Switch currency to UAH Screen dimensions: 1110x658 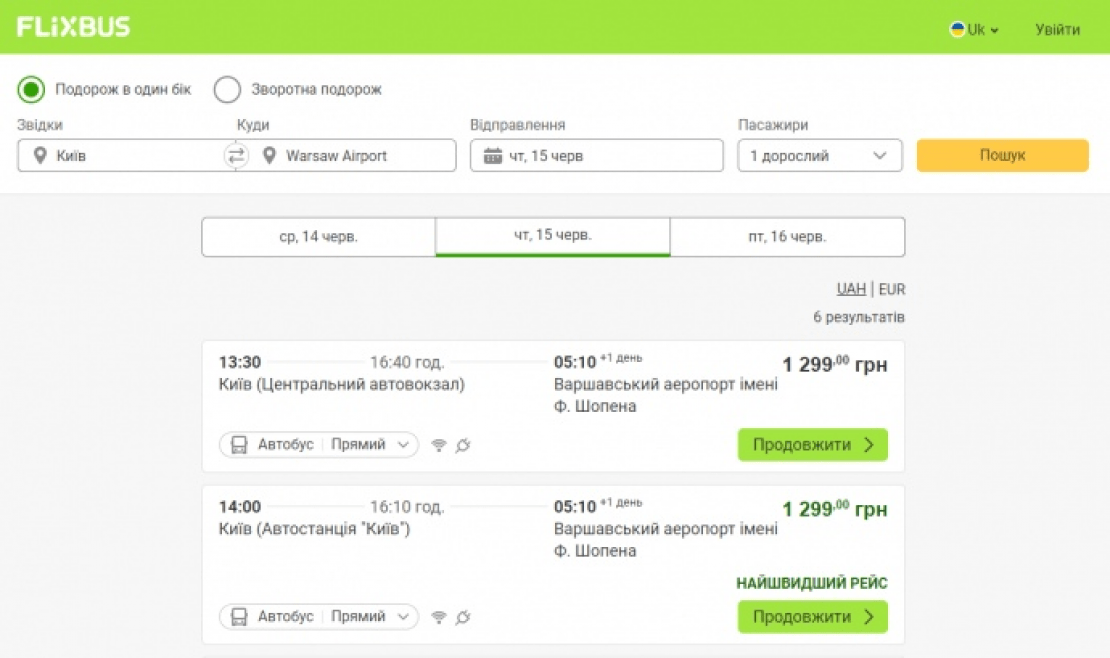pyautogui.click(x=851, y=289)
